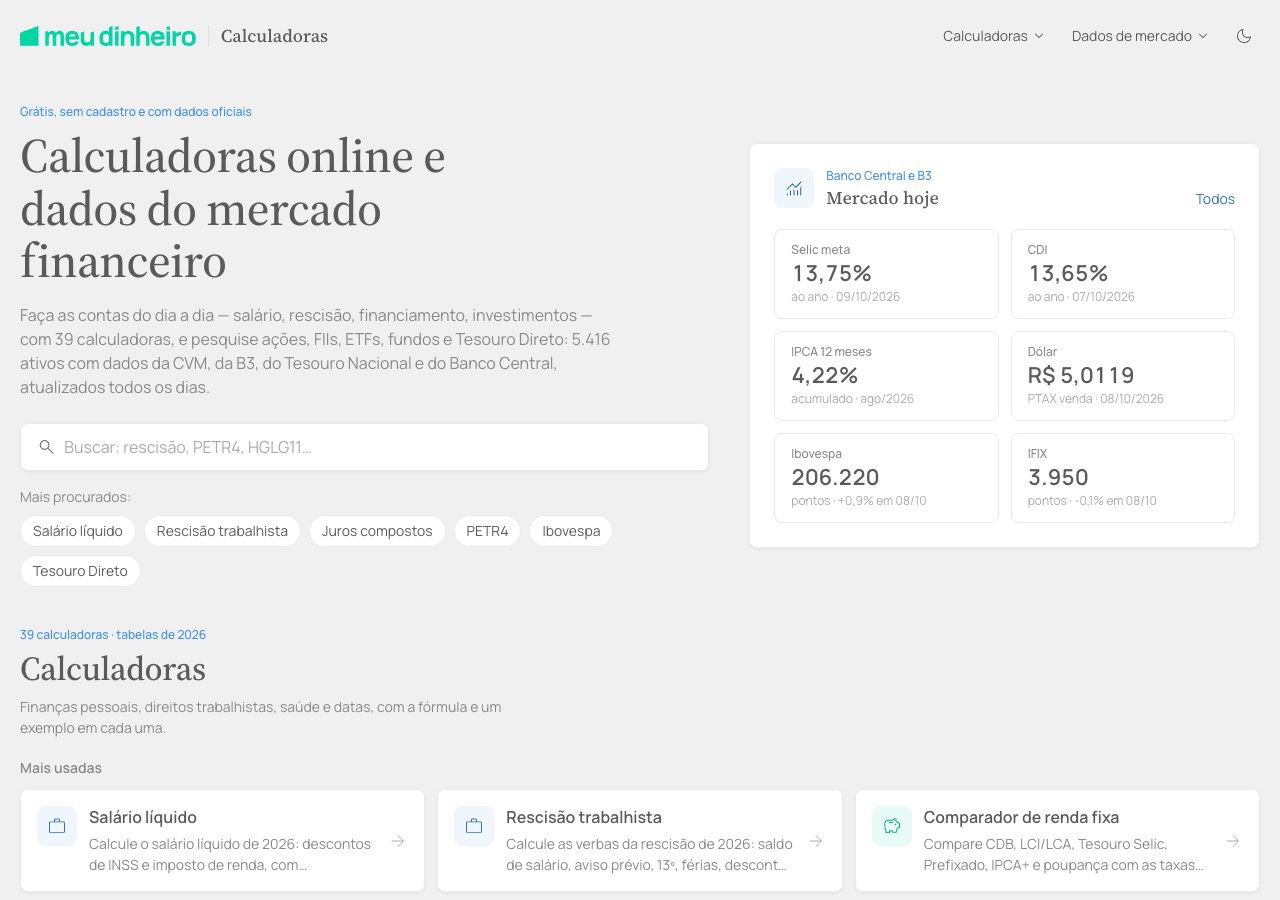Open the Comparador de renda fixa card title
The image size is (1280, 900).
(1021, 817)
